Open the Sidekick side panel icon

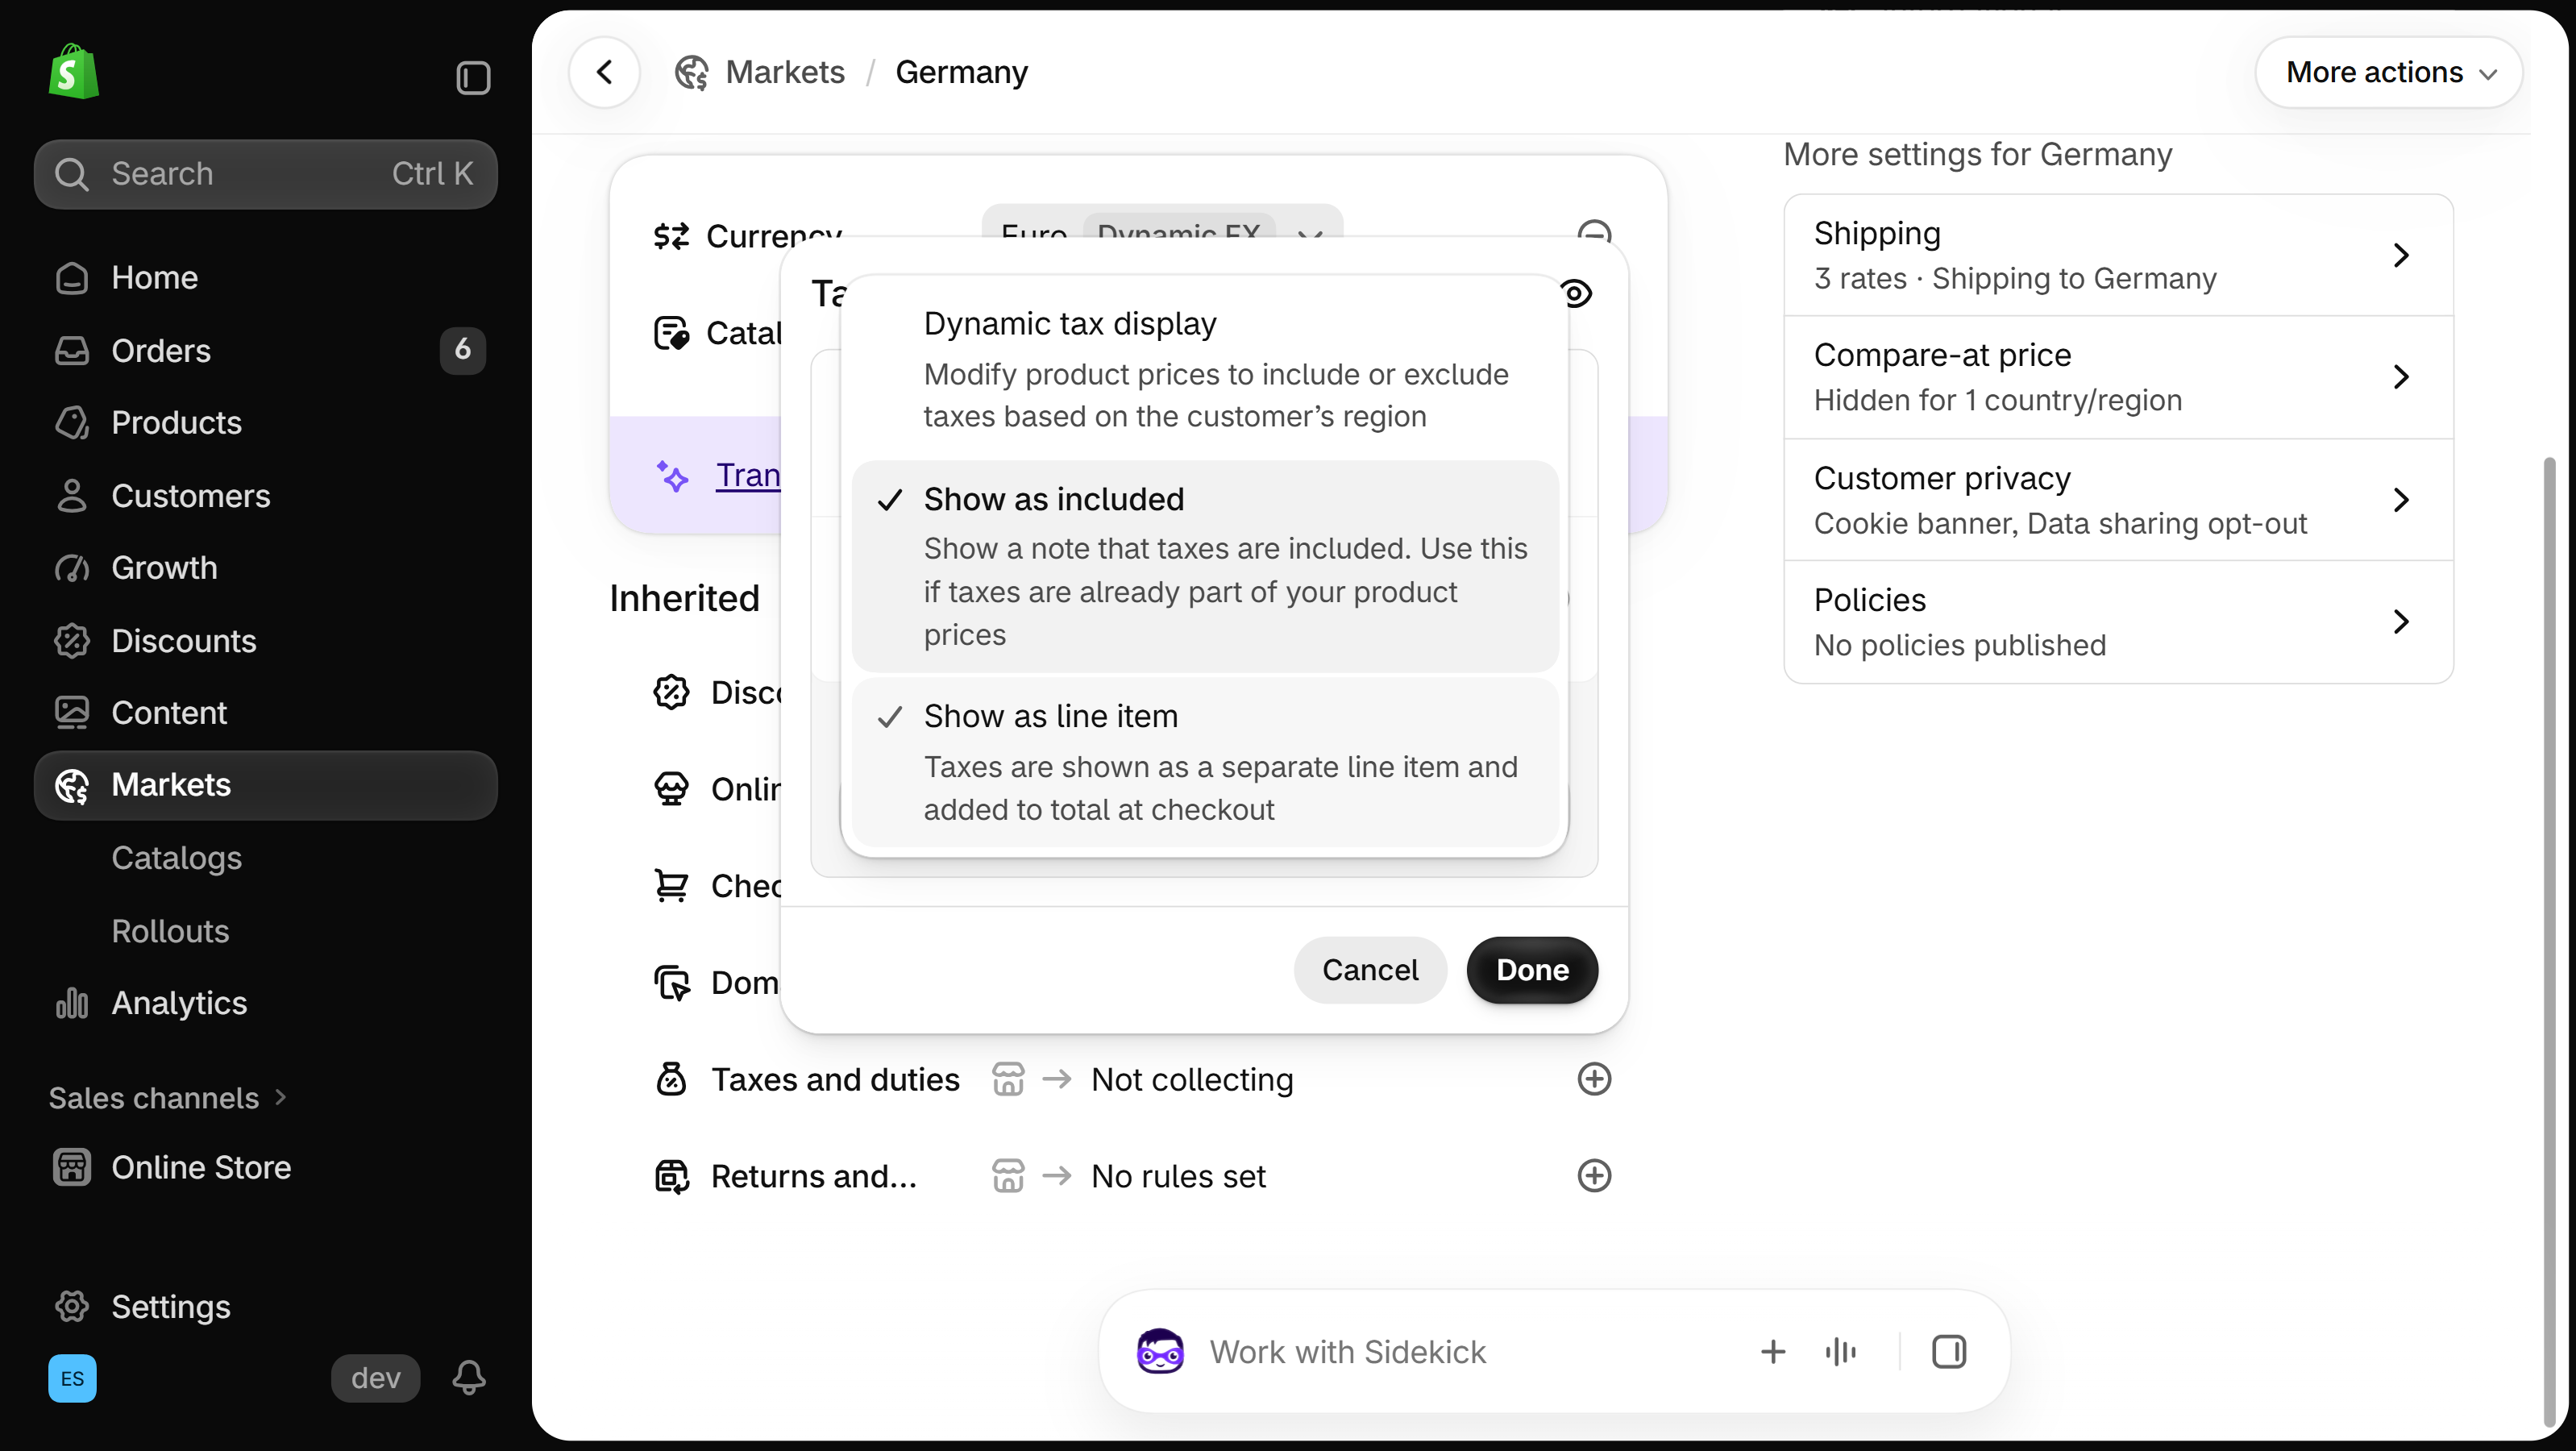tap(1948, 1352)
